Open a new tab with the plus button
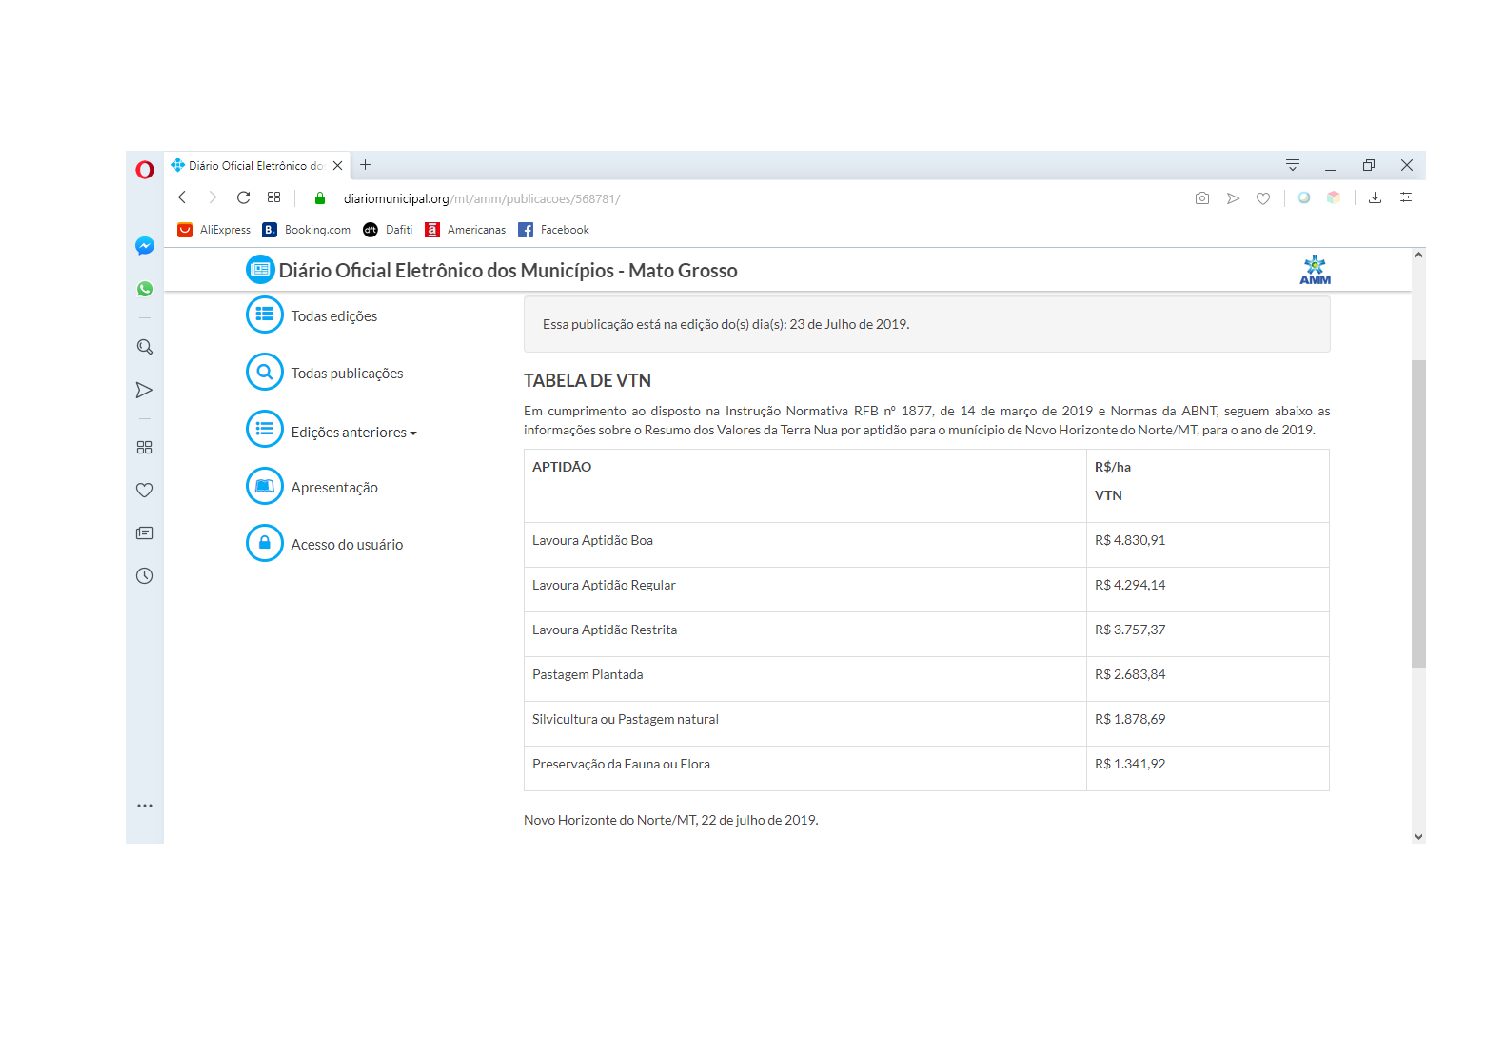This screenshot has height=1058, width=1497. (366, 165)
